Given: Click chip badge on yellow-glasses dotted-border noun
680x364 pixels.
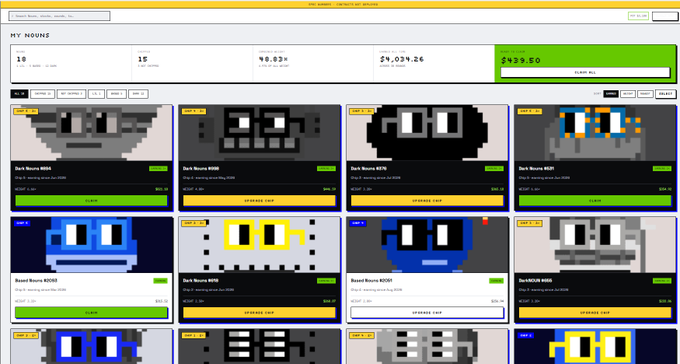Looking at the screenshot, I should (194, 223).
